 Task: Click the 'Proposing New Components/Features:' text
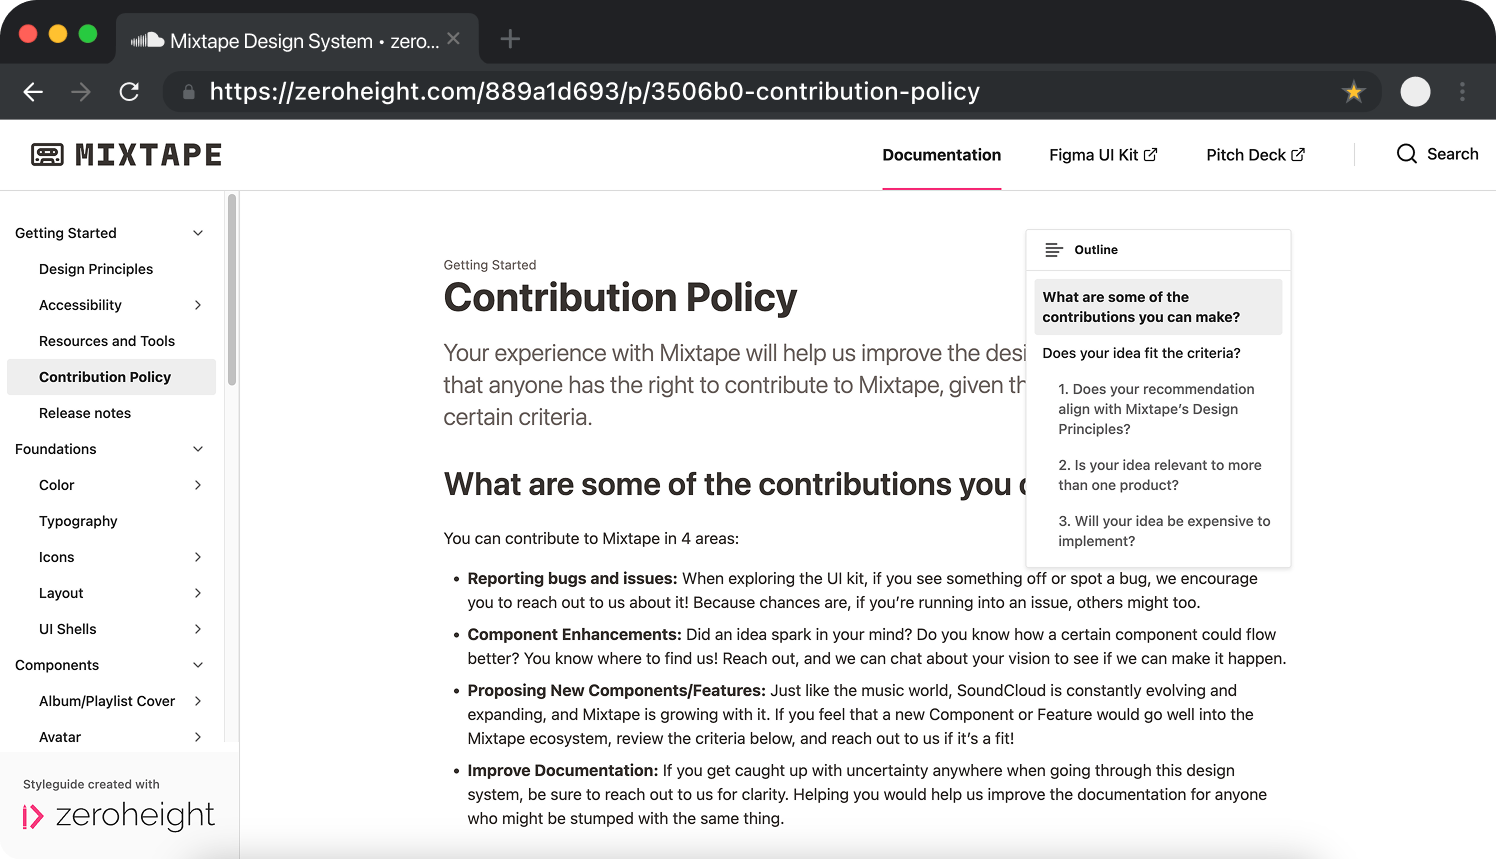coord(616,691)
